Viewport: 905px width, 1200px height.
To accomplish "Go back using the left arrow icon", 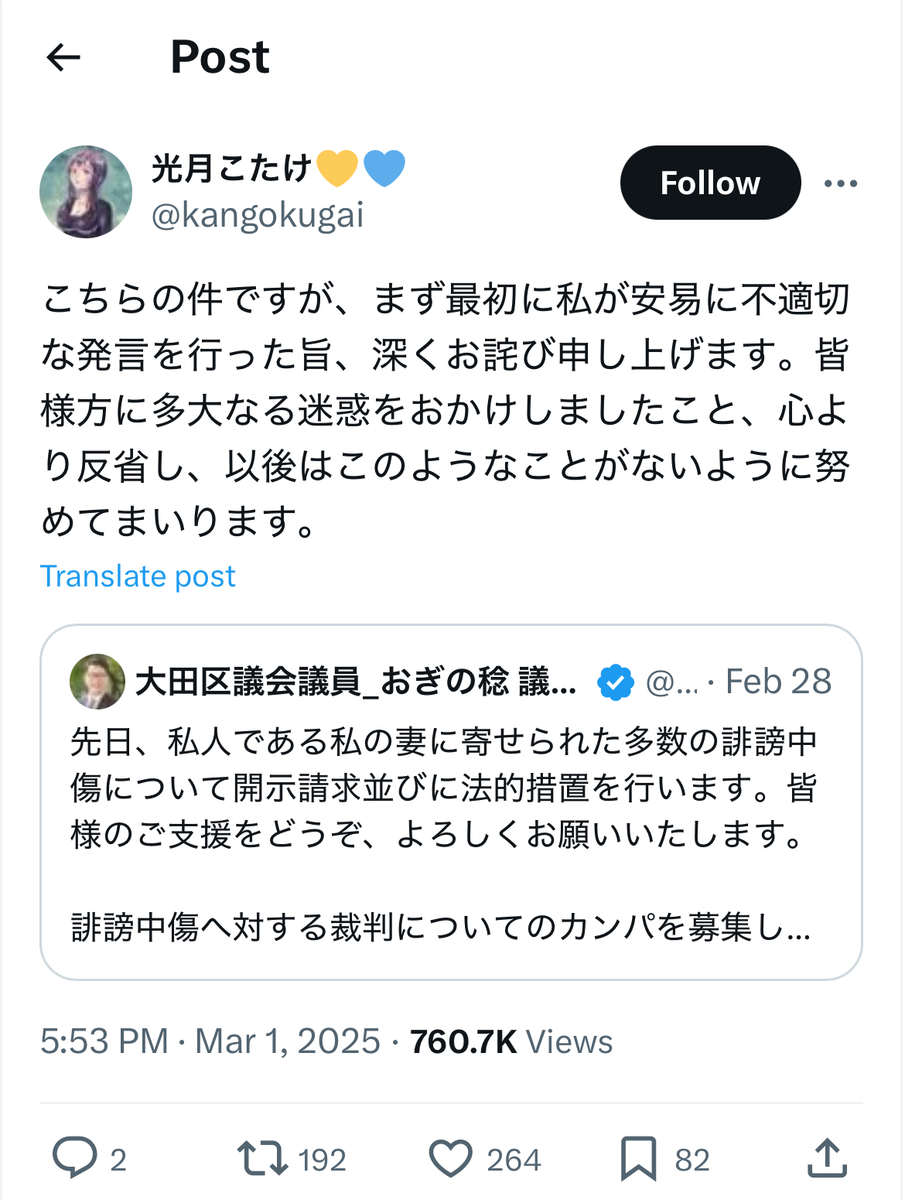I will (x=64, y=59).
